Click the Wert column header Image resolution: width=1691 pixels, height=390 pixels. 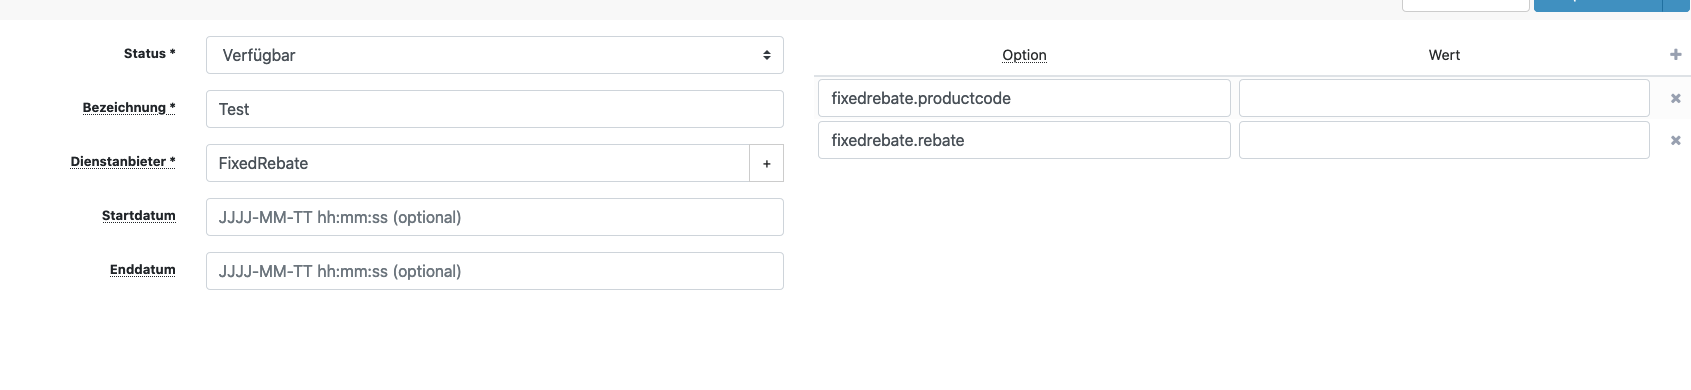tap(1444, 55)
